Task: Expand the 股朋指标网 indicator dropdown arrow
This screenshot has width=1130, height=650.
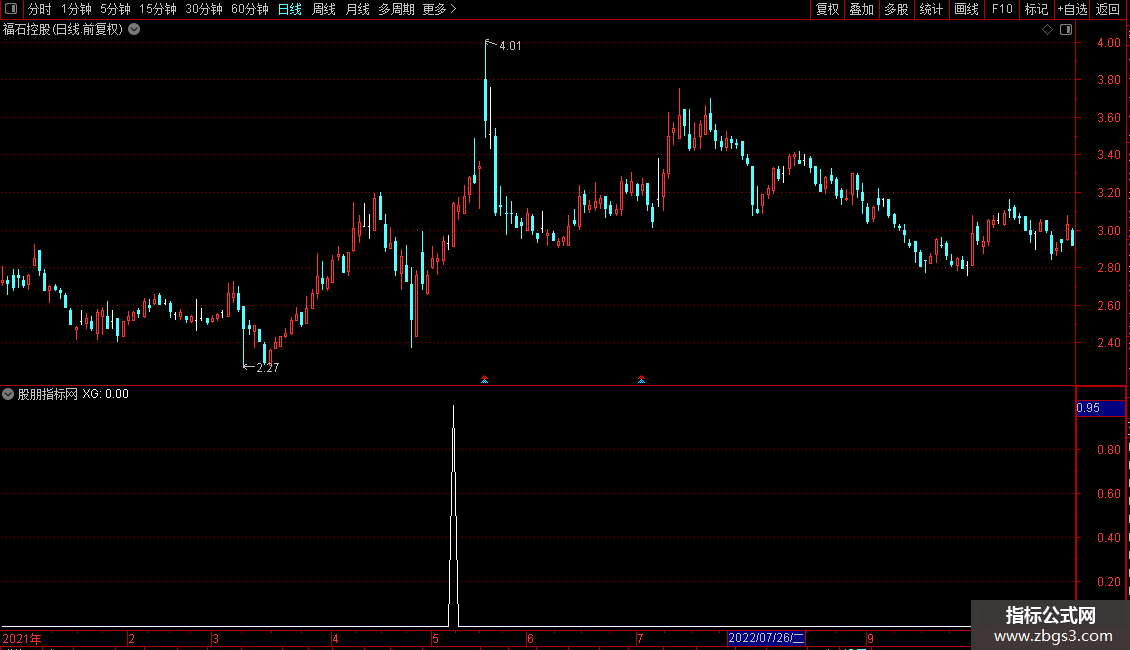Action: point(8,394)
